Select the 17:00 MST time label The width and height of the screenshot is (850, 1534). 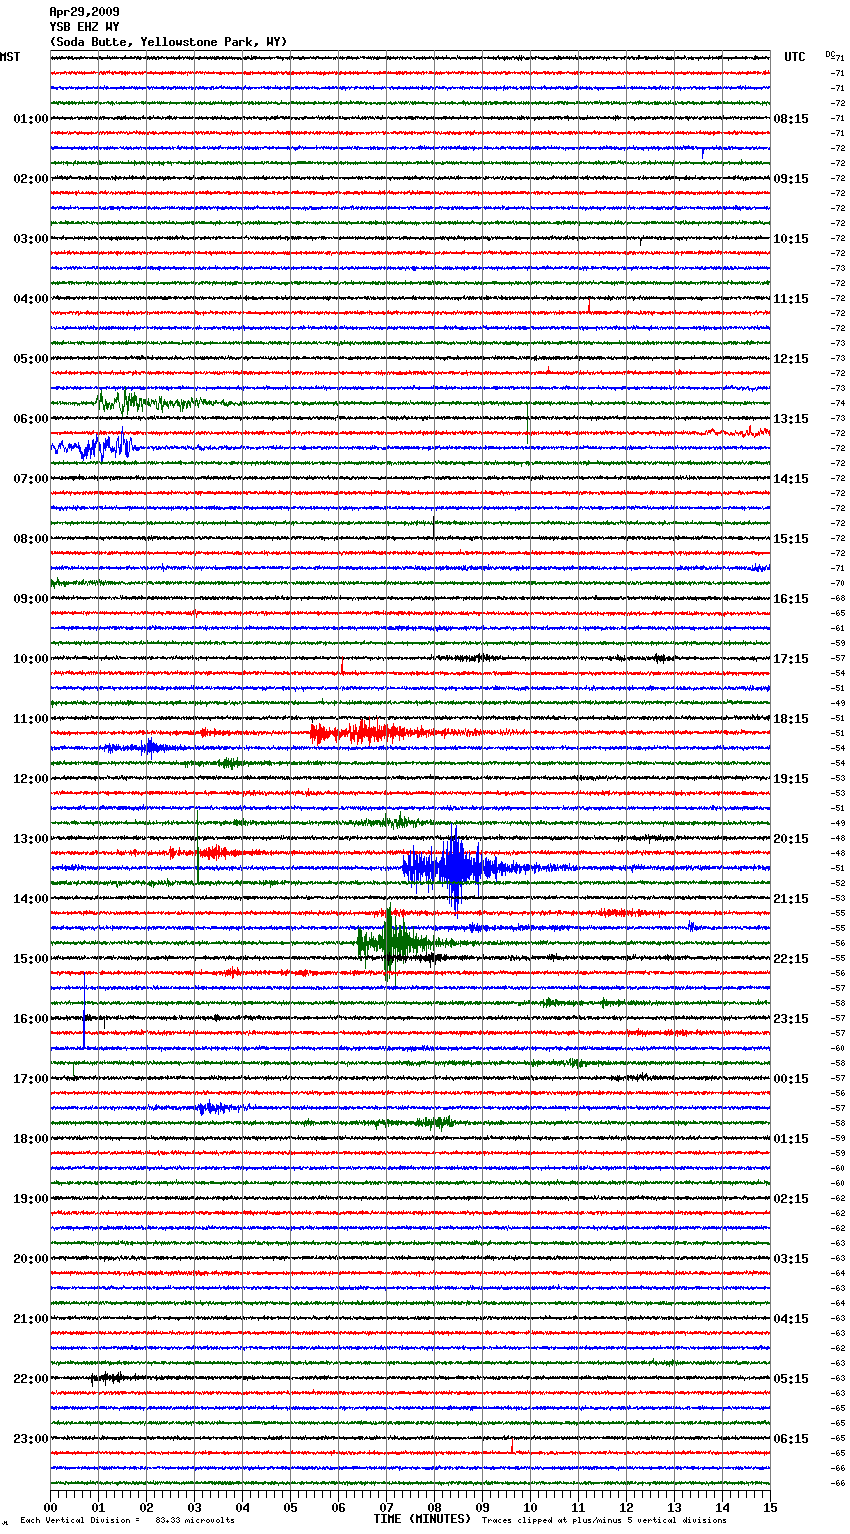pos(31,1079)
